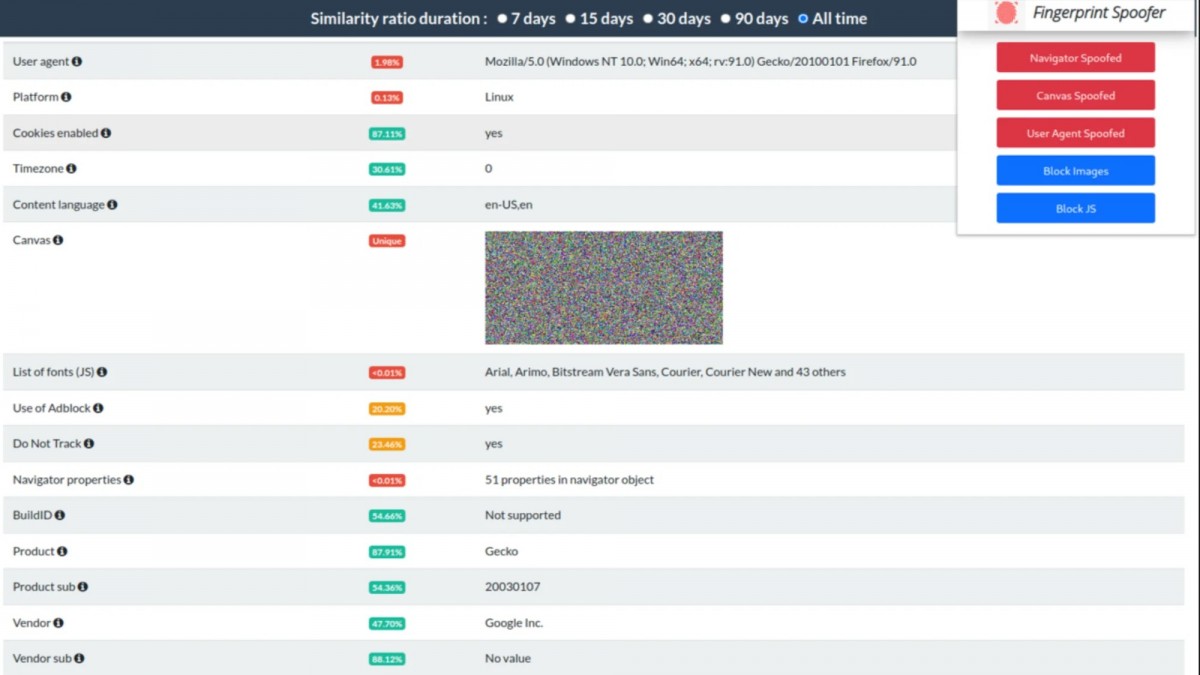Click the 41.63% Content language badge
Viewport: 1200px width, 675px height.
(387, 205)
